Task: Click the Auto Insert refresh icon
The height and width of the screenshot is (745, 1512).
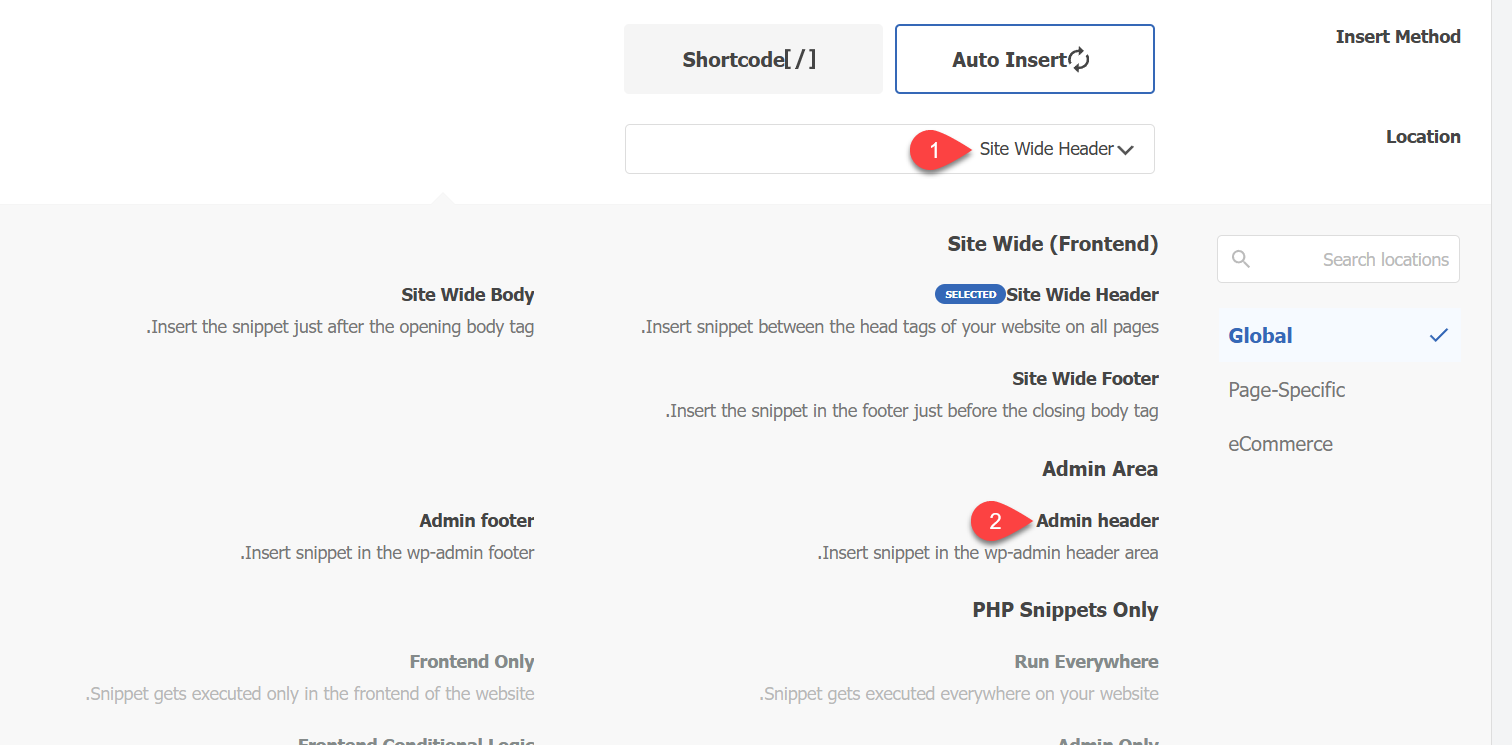Action: tap(1079, 60)
